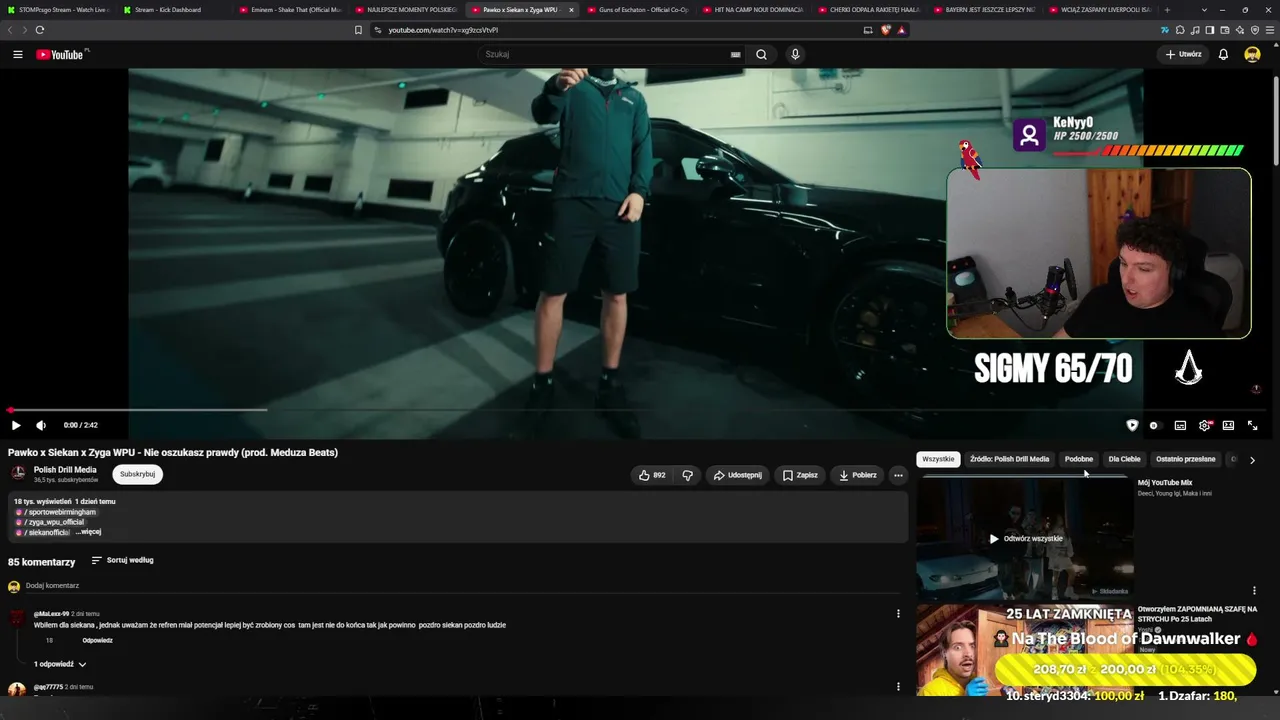The height and width of the screenshot is (720, 1280).
Task: Toggle subtitles on the player
Action: pos(1180,425)
